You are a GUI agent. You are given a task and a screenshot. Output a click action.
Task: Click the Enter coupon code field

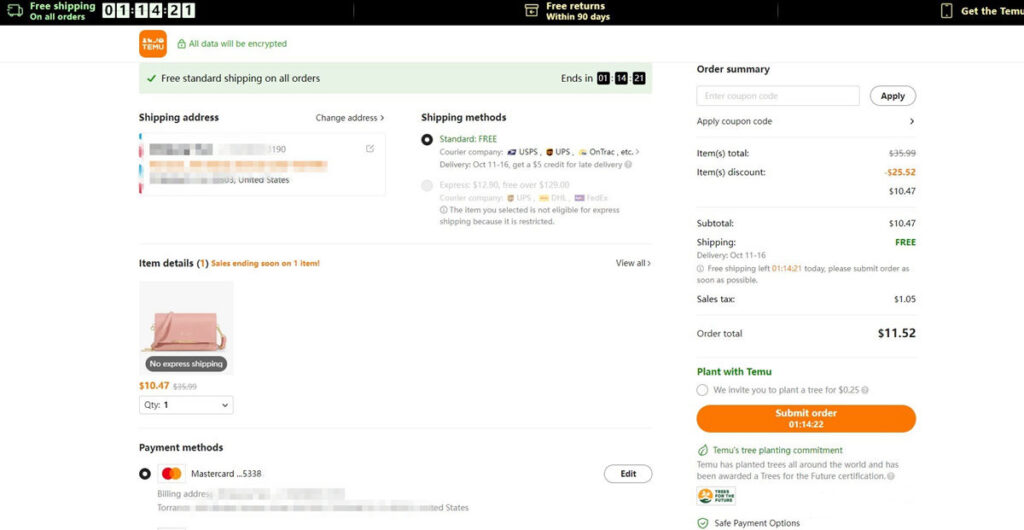coord(777,96)
